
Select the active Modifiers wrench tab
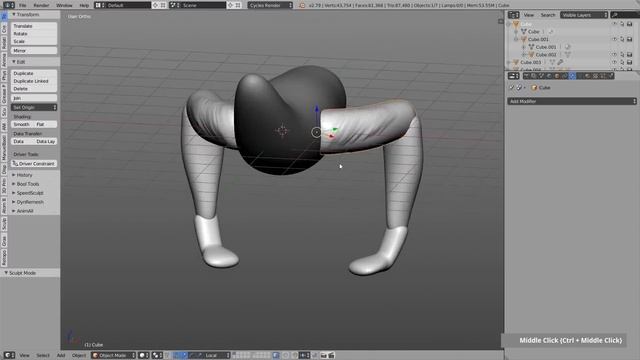pyautogui.click(x=572, y=76)
